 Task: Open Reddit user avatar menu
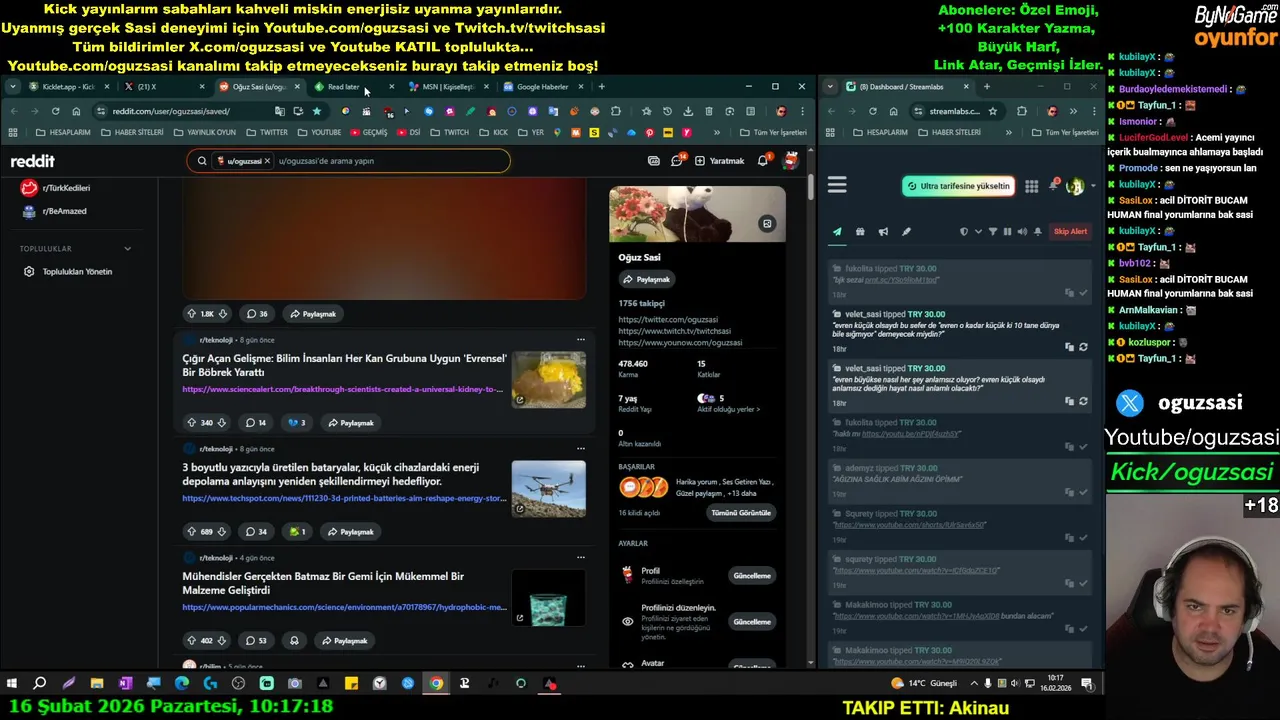click(790, 160)
